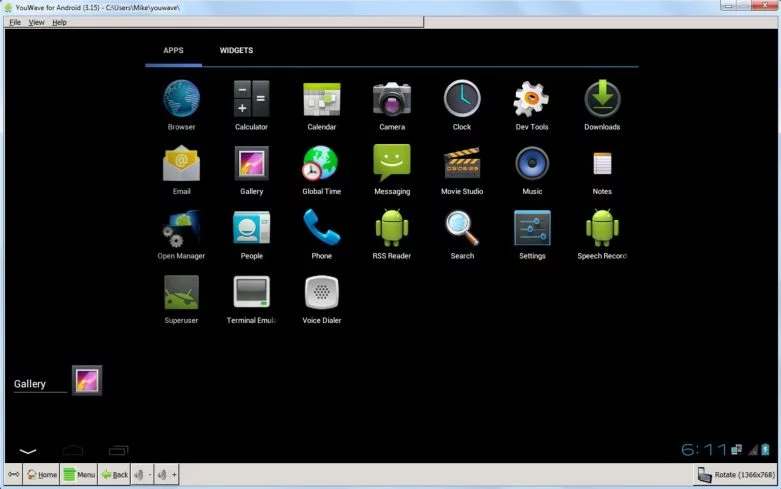Click the 6:11 clock in status area
Image resolution: width=781 pixels, height=489 pixels.
coord(704,450)
